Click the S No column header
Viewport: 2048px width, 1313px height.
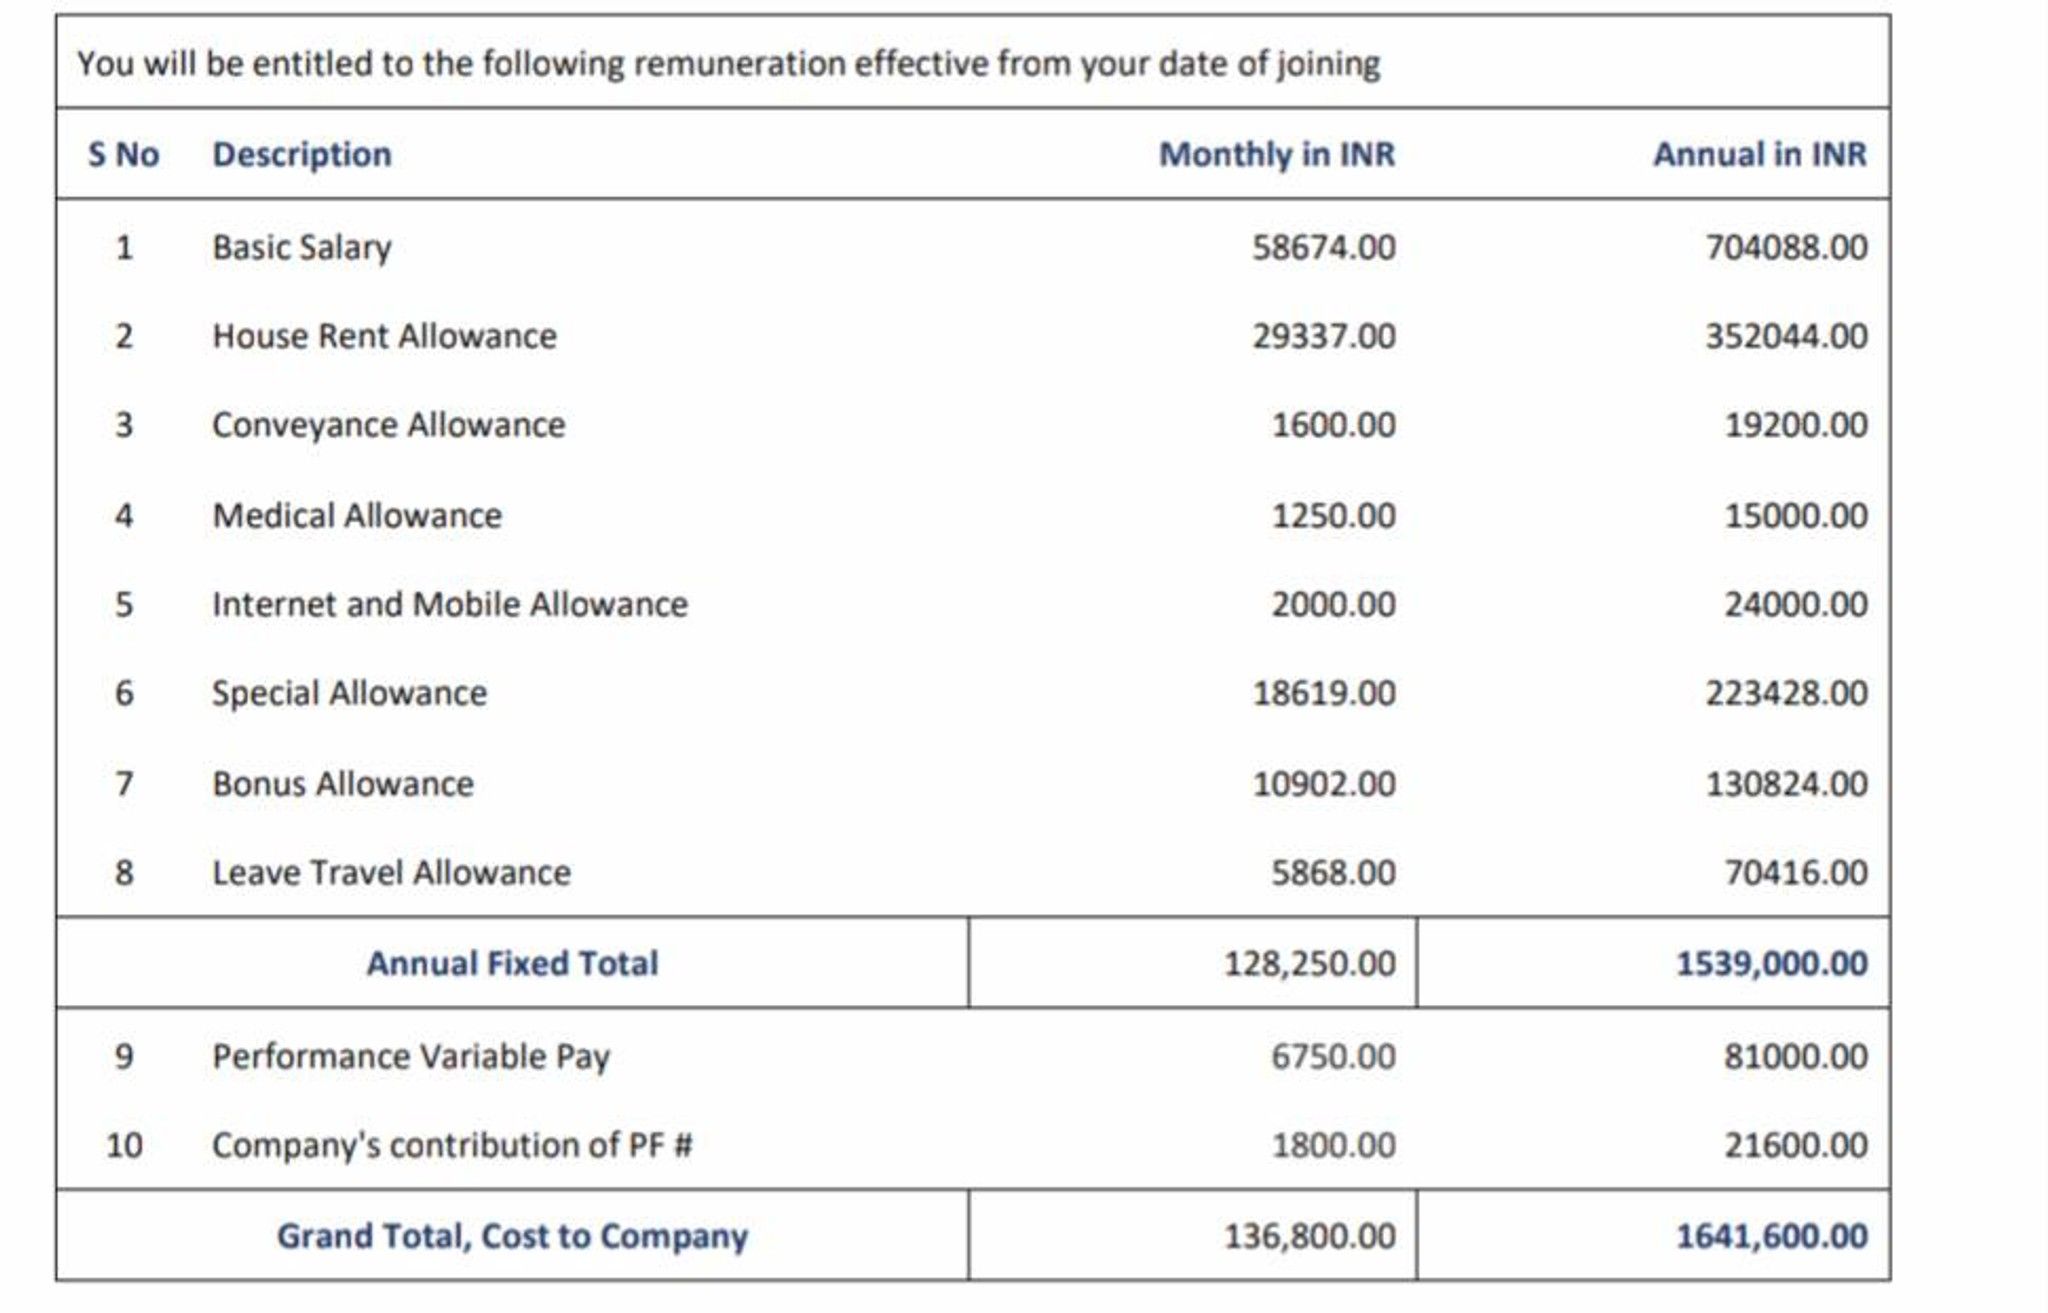(123, 154)
